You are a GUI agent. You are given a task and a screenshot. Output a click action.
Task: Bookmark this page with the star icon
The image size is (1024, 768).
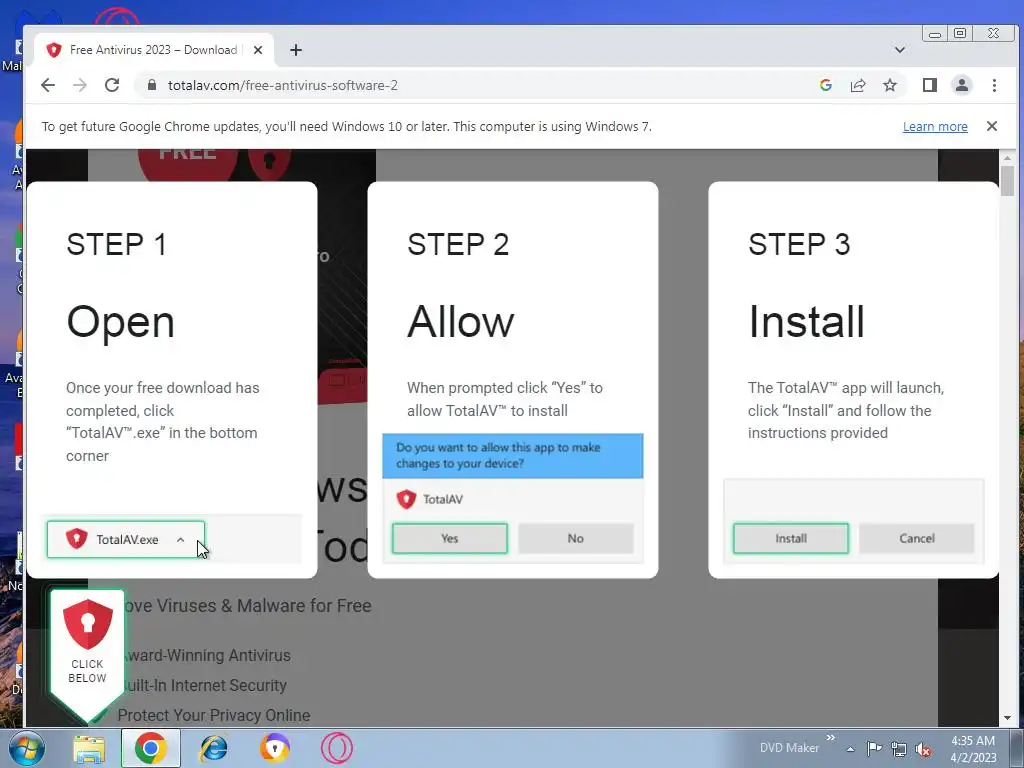(889, 86)
